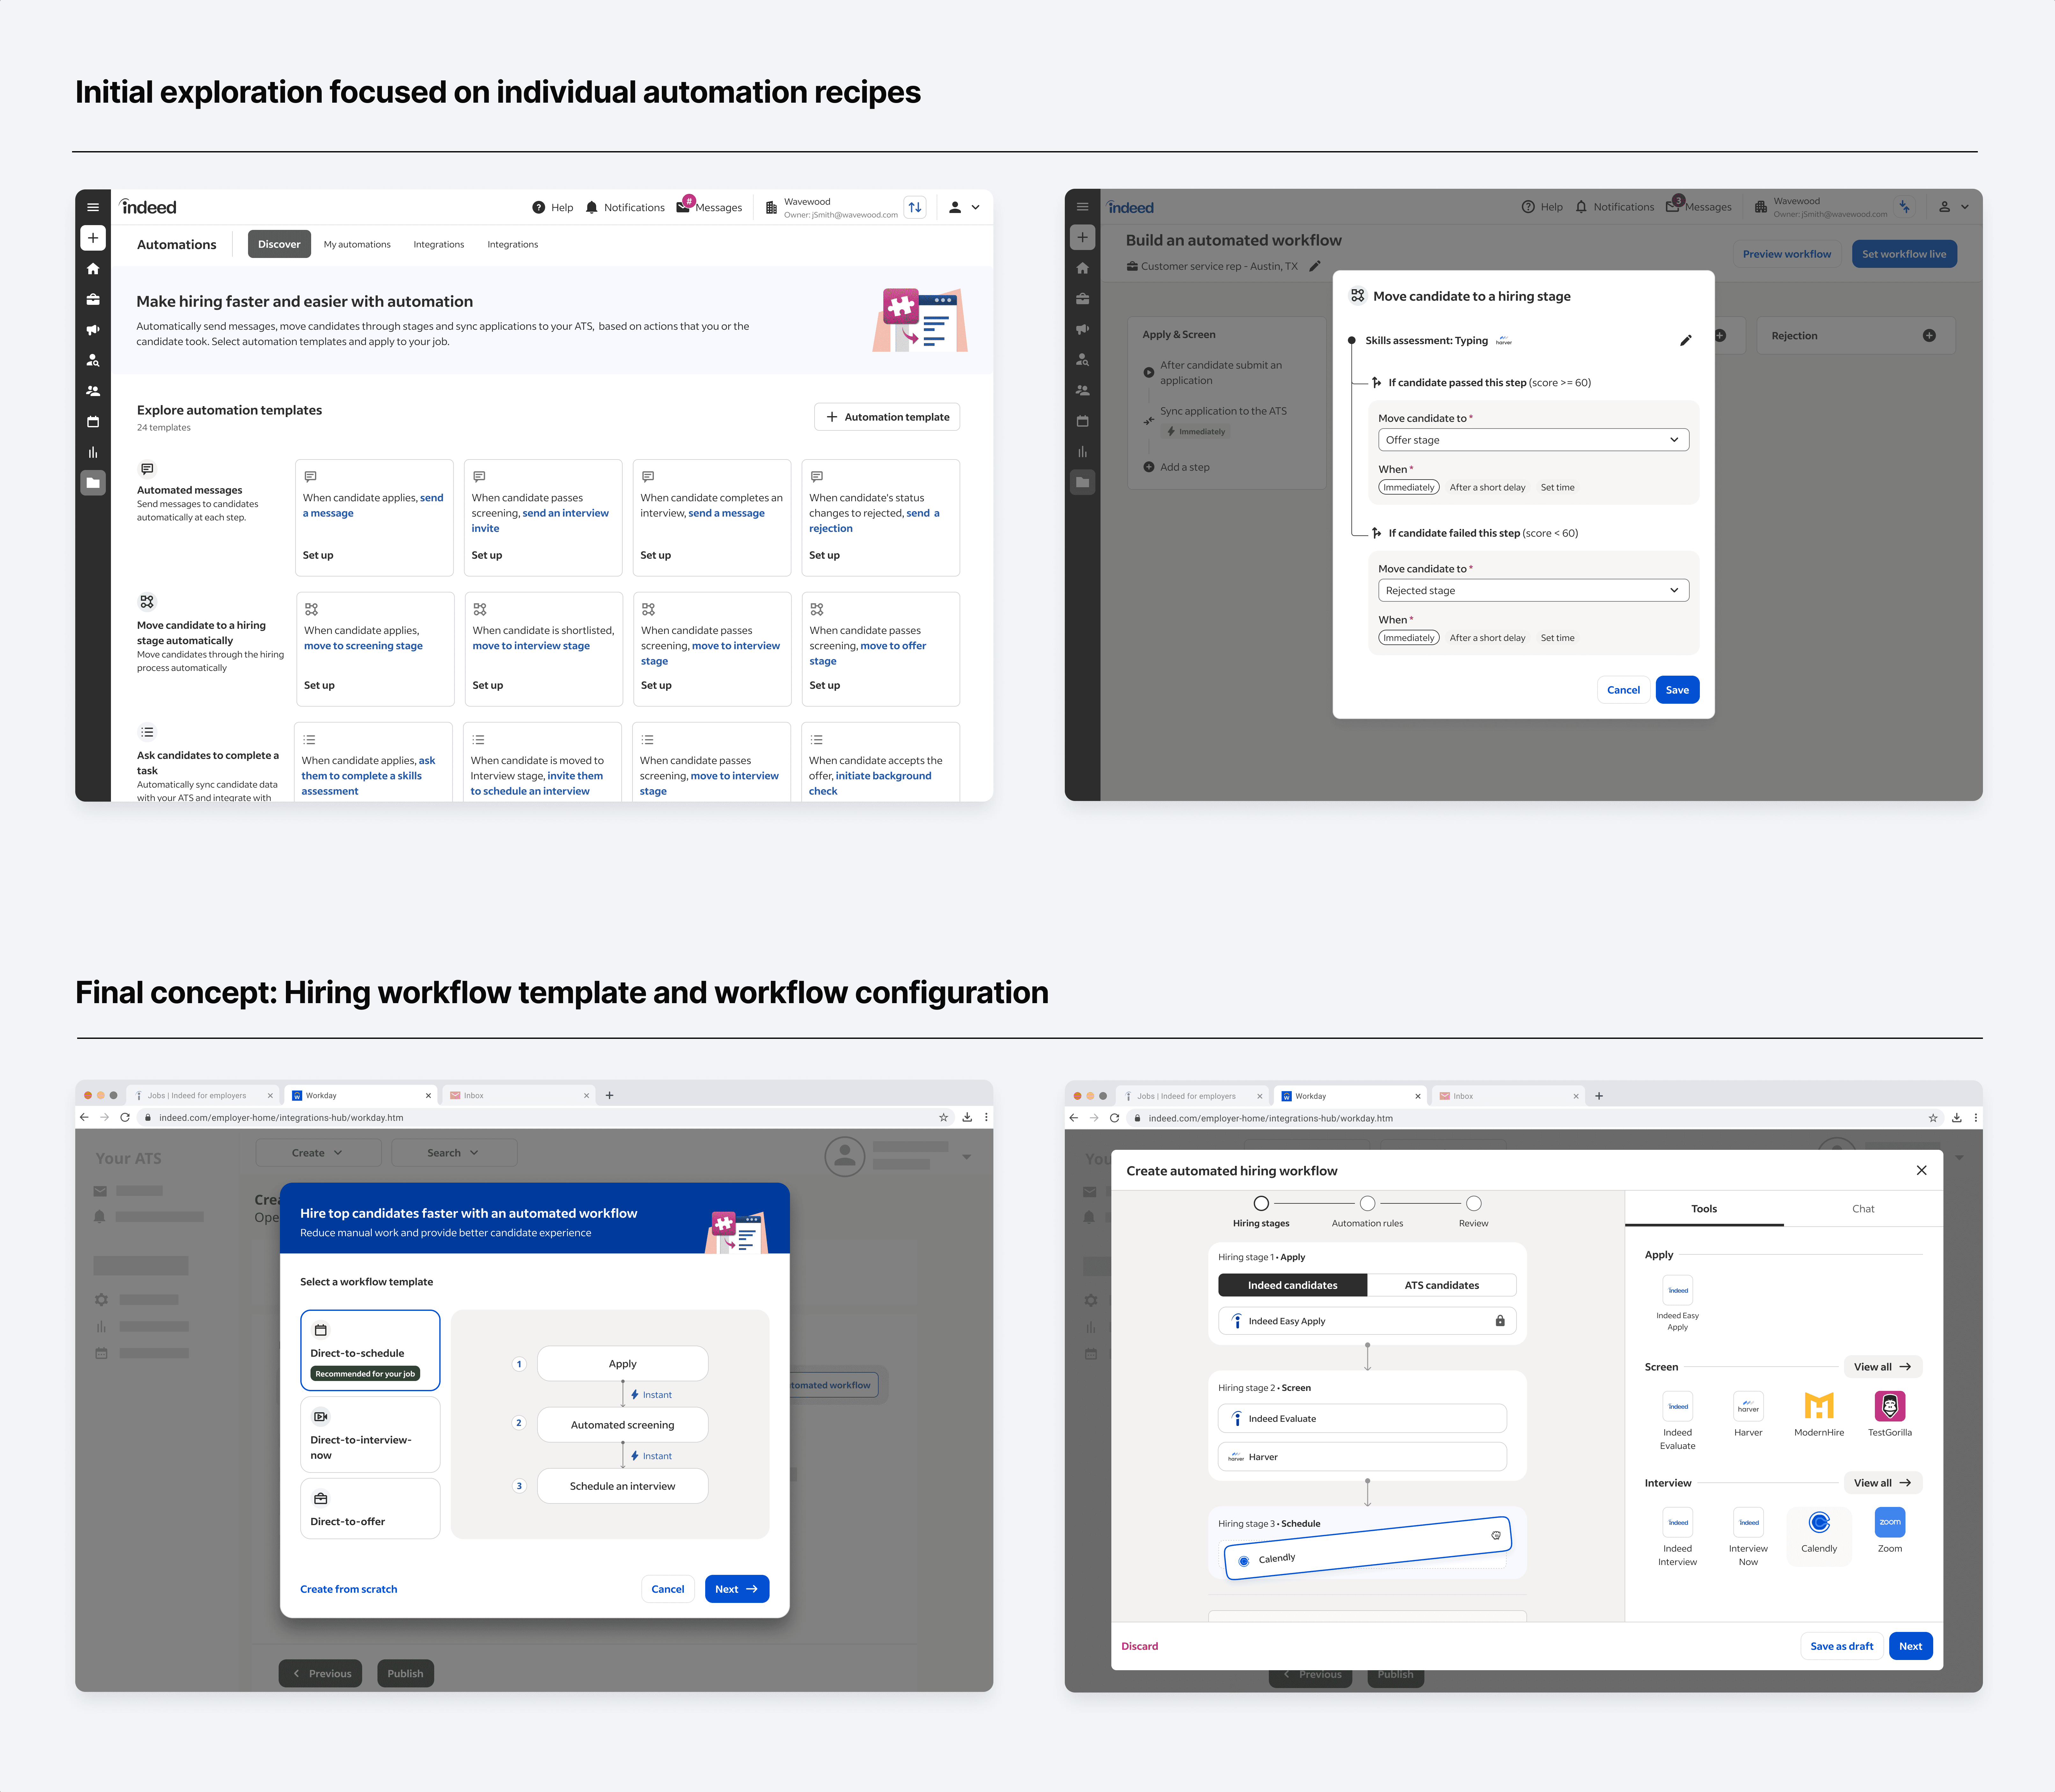Switch to My automations tab
This screenshot has height=1792, width=2055.
[x=357, y=244]
